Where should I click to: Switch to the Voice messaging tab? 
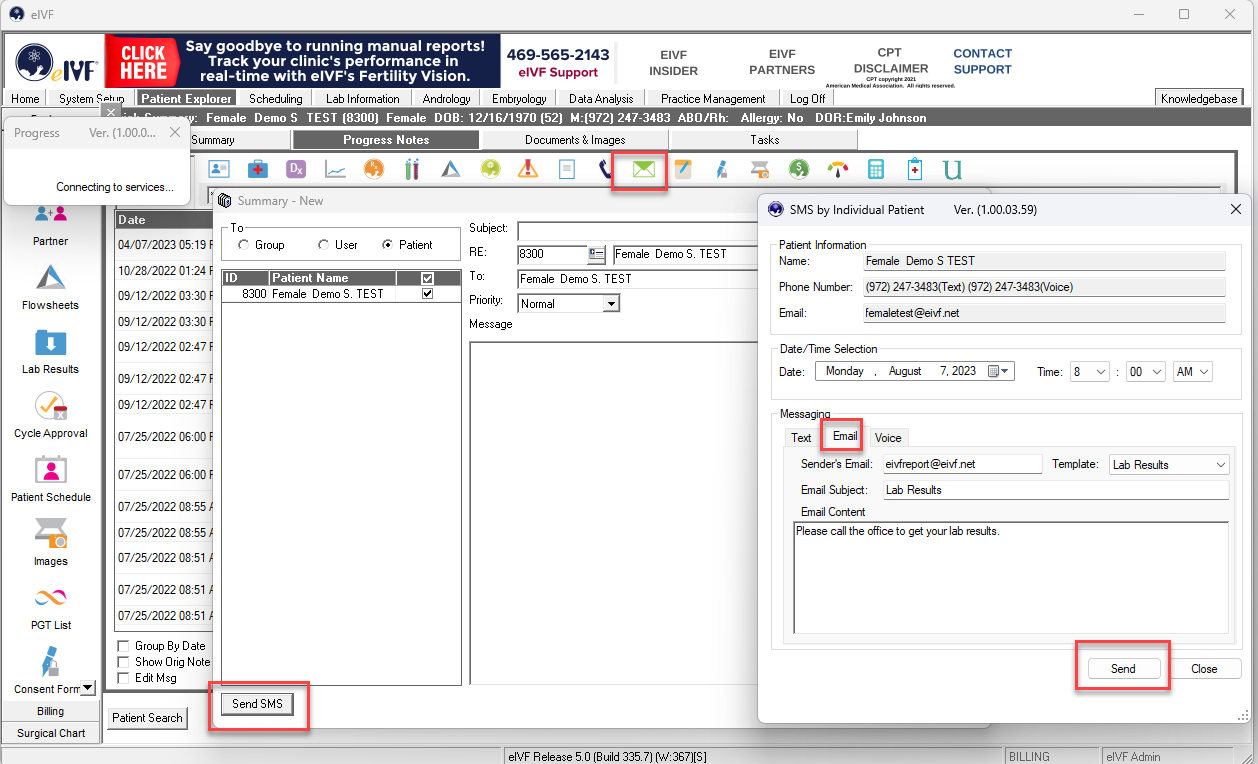click(888, 437)
